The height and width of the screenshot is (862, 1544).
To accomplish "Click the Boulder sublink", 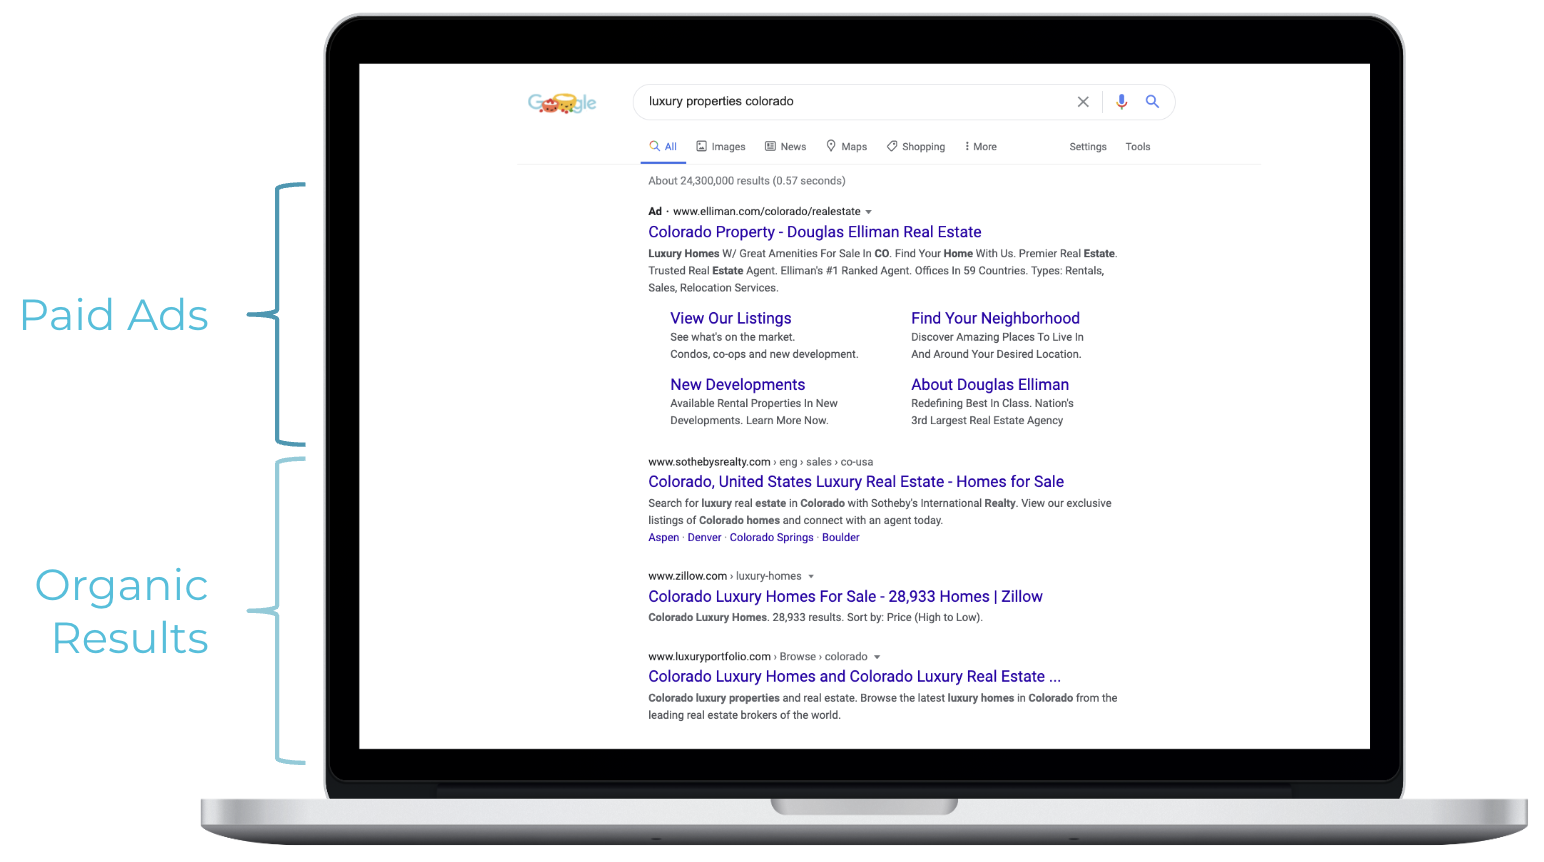I will 841,537.
